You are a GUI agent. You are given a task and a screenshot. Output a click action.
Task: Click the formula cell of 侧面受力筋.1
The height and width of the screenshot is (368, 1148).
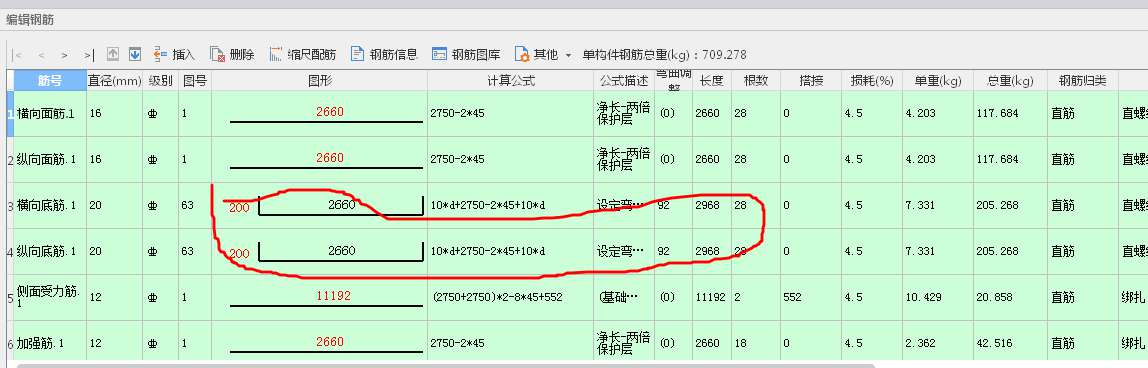tap(510, 298)
